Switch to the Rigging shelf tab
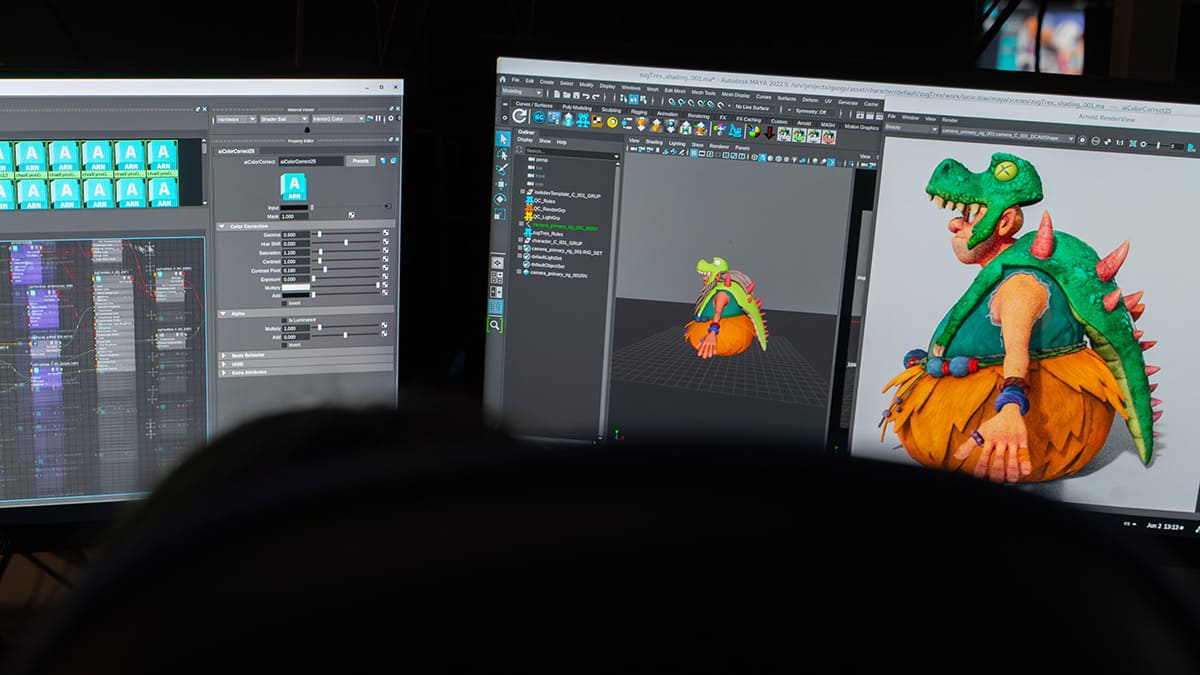1200x675 pixels. click(639, 112)
